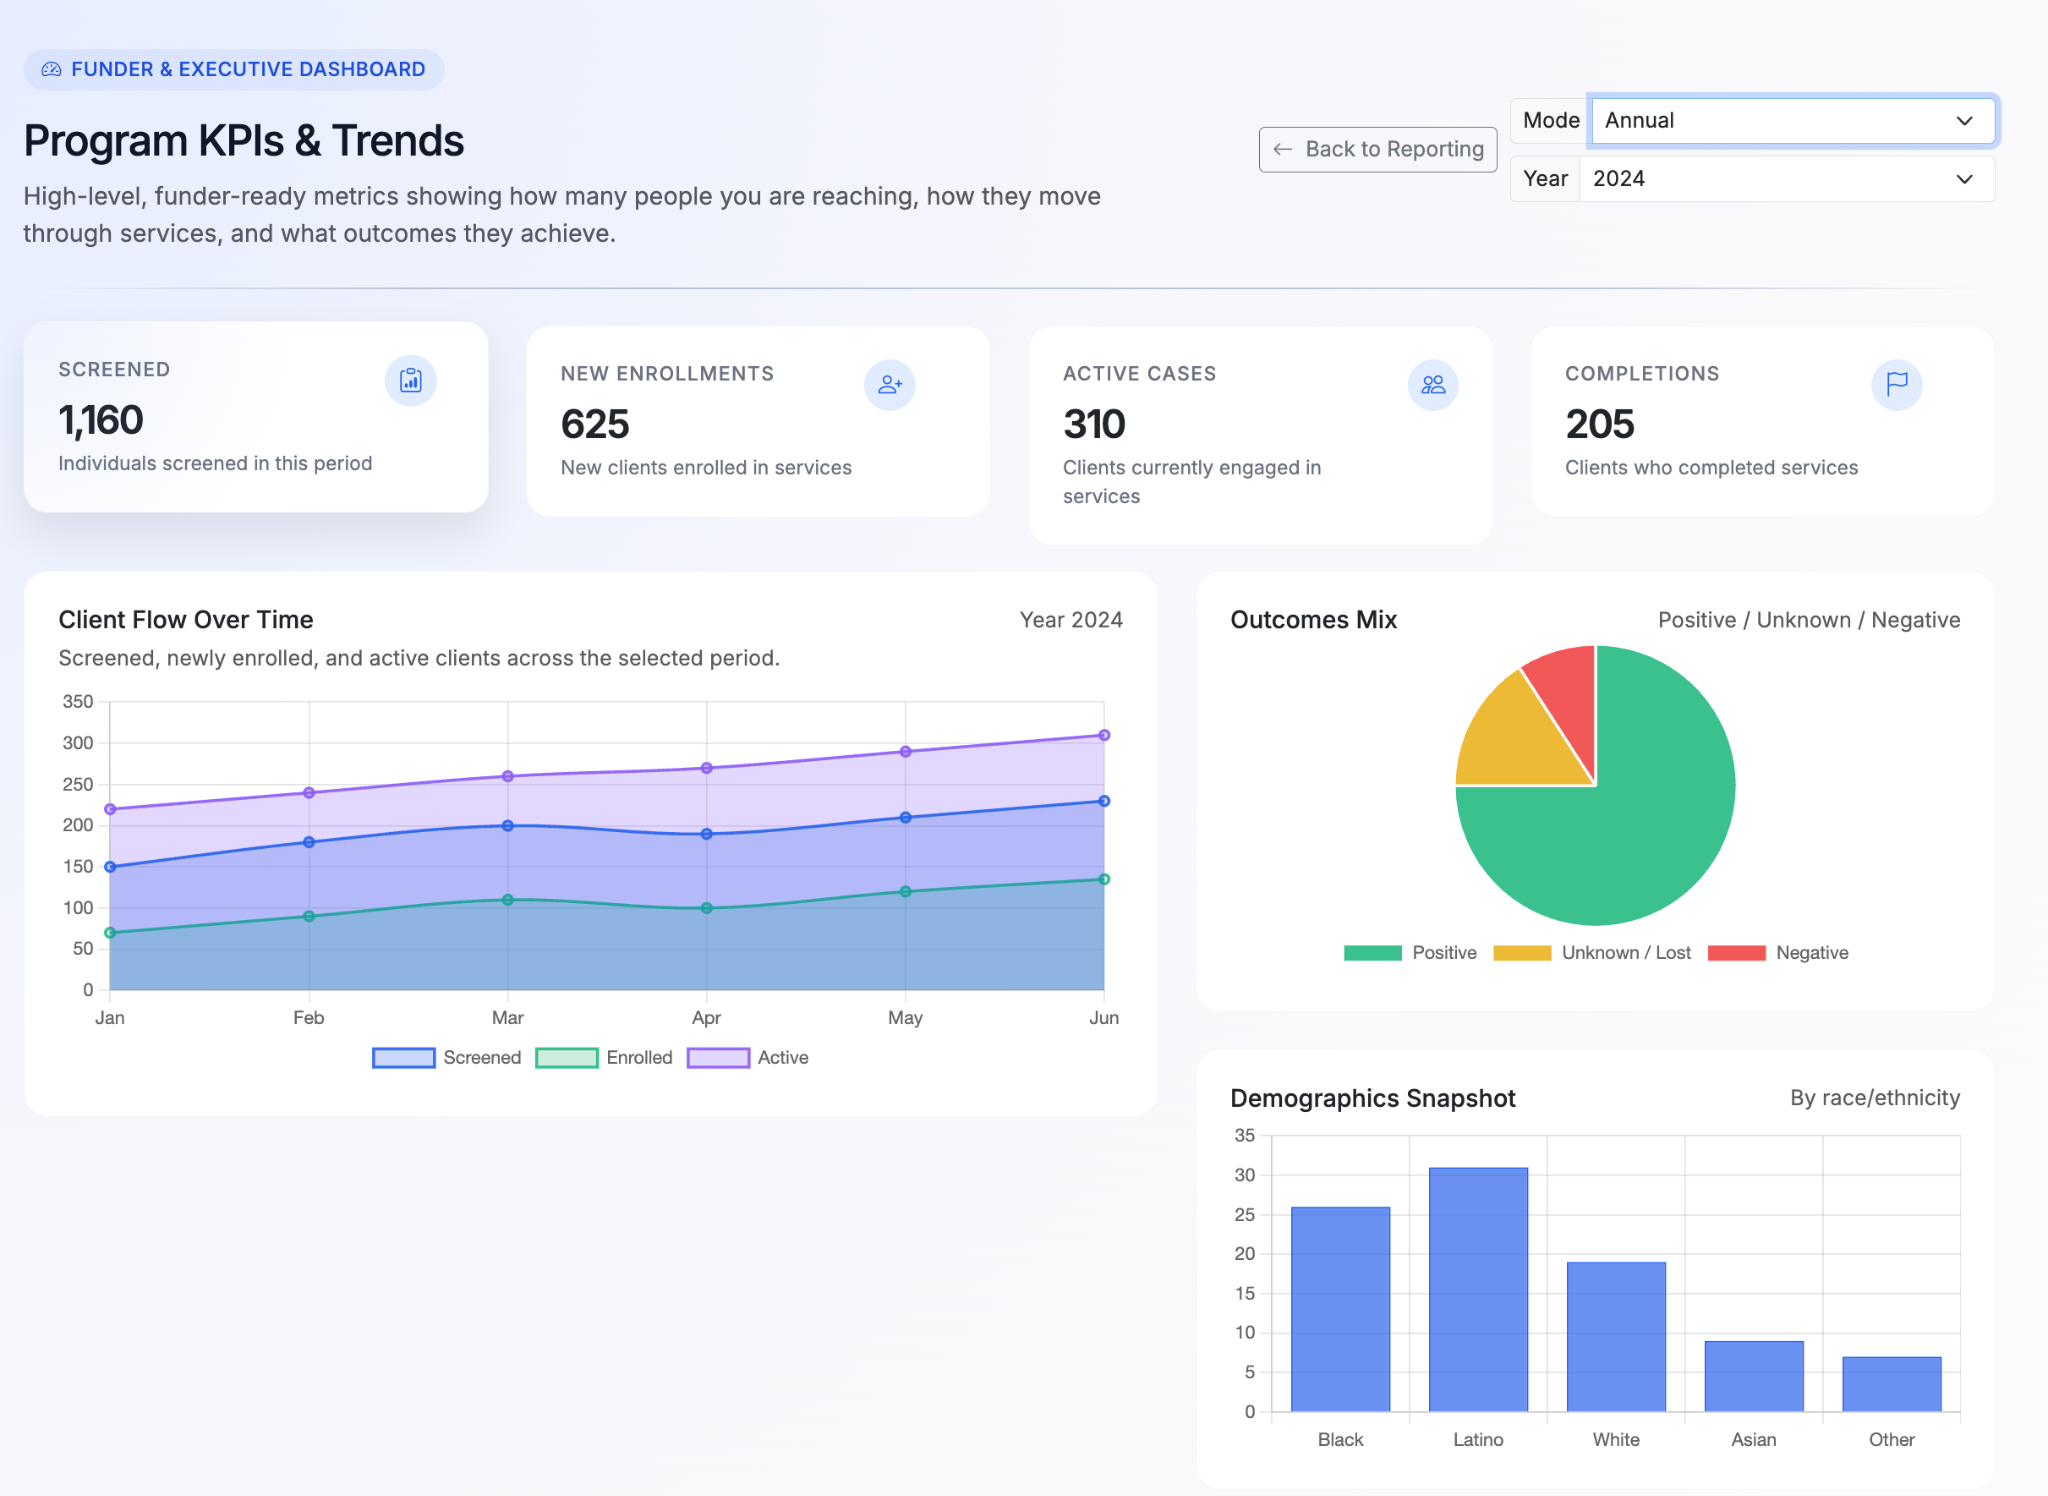Click the Back to Reporting button
This screenshot has width=2048, height=1496.
(1377, 149)
